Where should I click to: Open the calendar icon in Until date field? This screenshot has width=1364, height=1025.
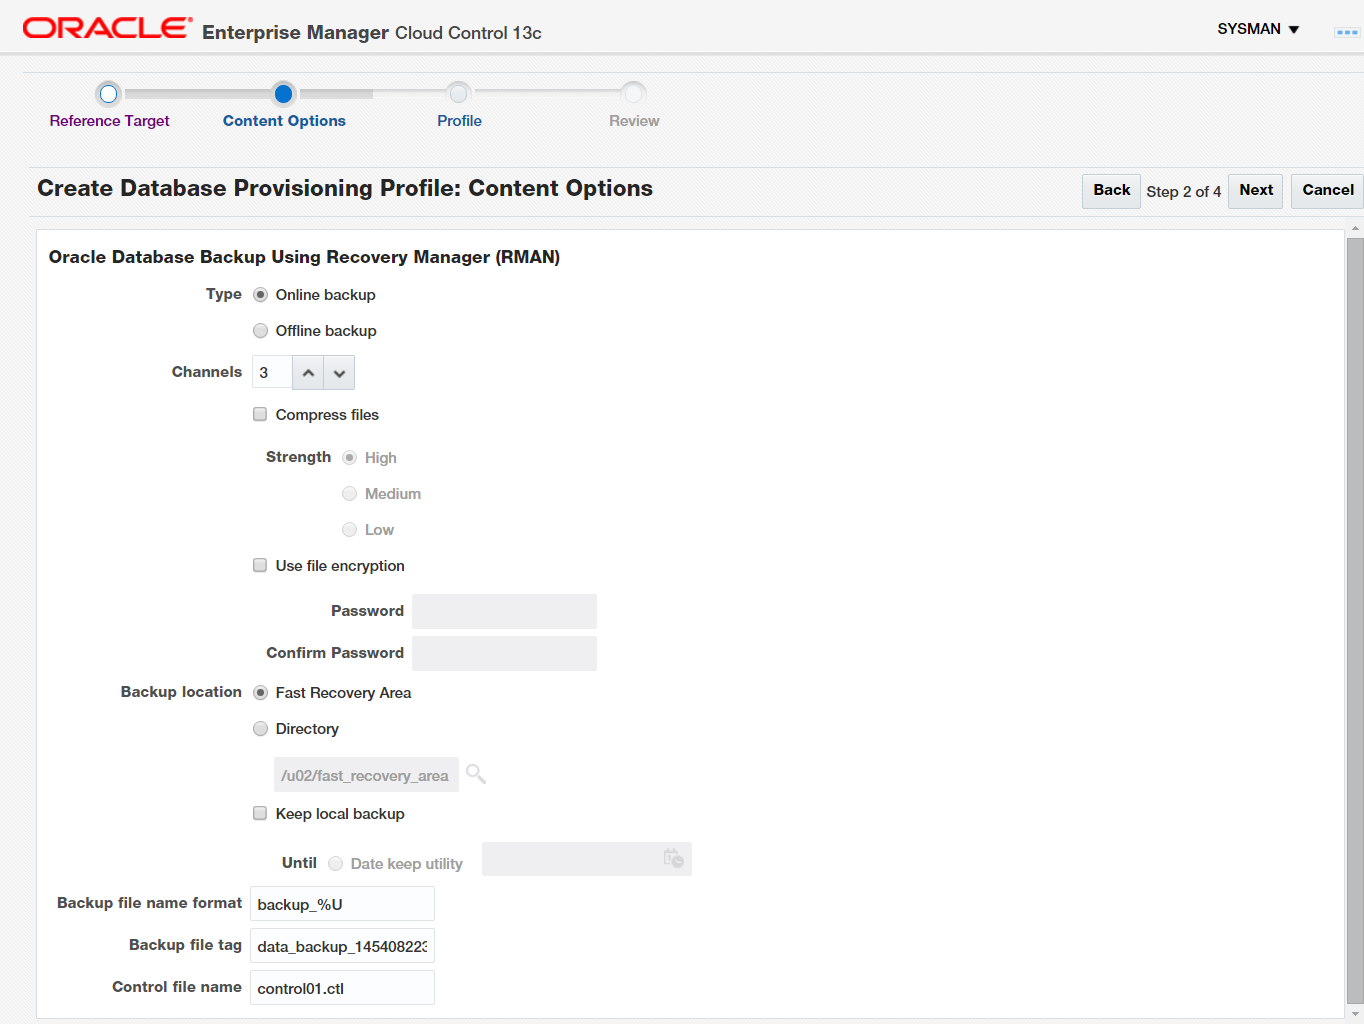click(674, 858)
